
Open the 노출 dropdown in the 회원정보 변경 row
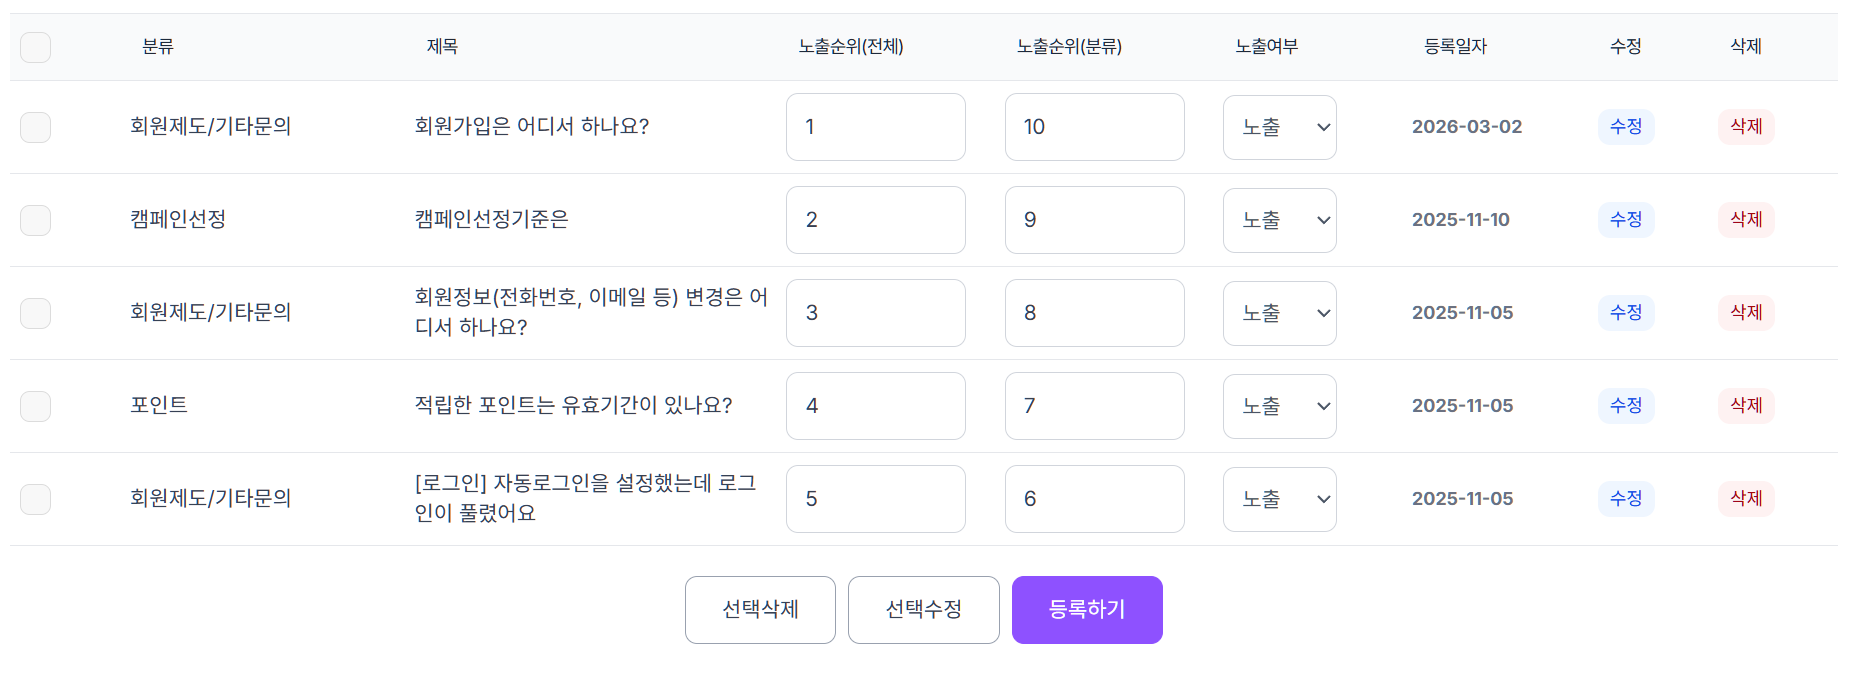[1279, 313]
